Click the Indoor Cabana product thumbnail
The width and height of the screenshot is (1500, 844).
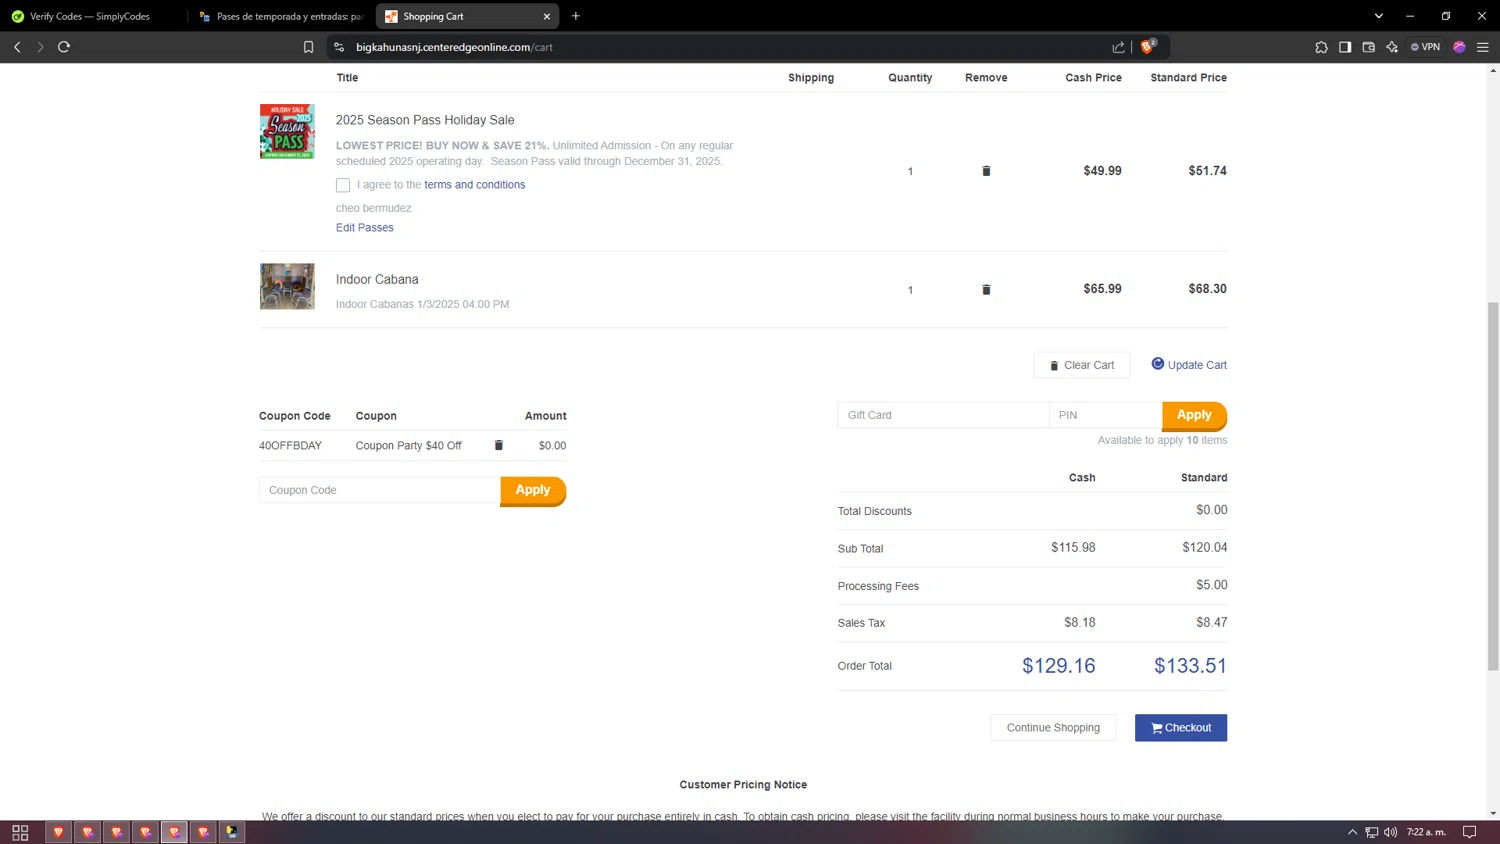pyautogui.click(x=287, y=286)
